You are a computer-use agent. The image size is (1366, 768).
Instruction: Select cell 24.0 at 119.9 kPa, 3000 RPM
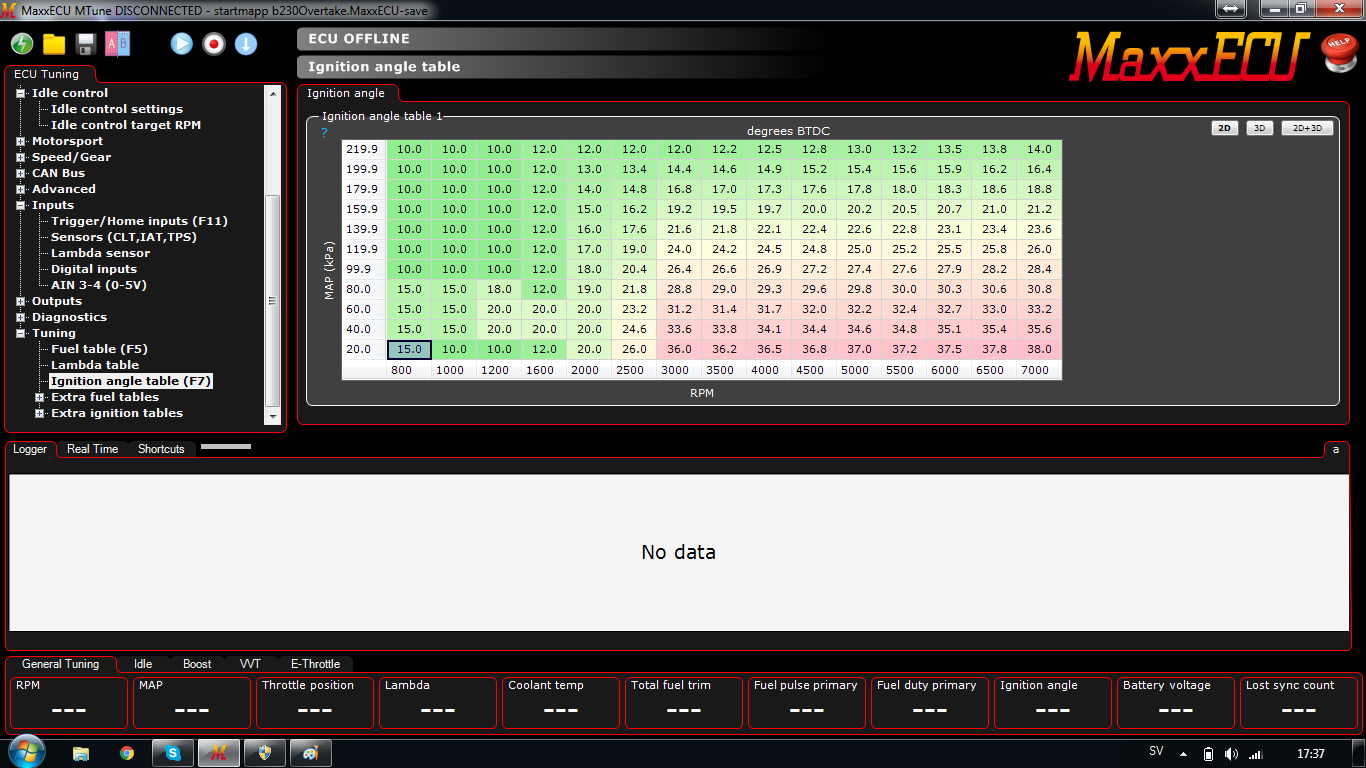point(679,250)
